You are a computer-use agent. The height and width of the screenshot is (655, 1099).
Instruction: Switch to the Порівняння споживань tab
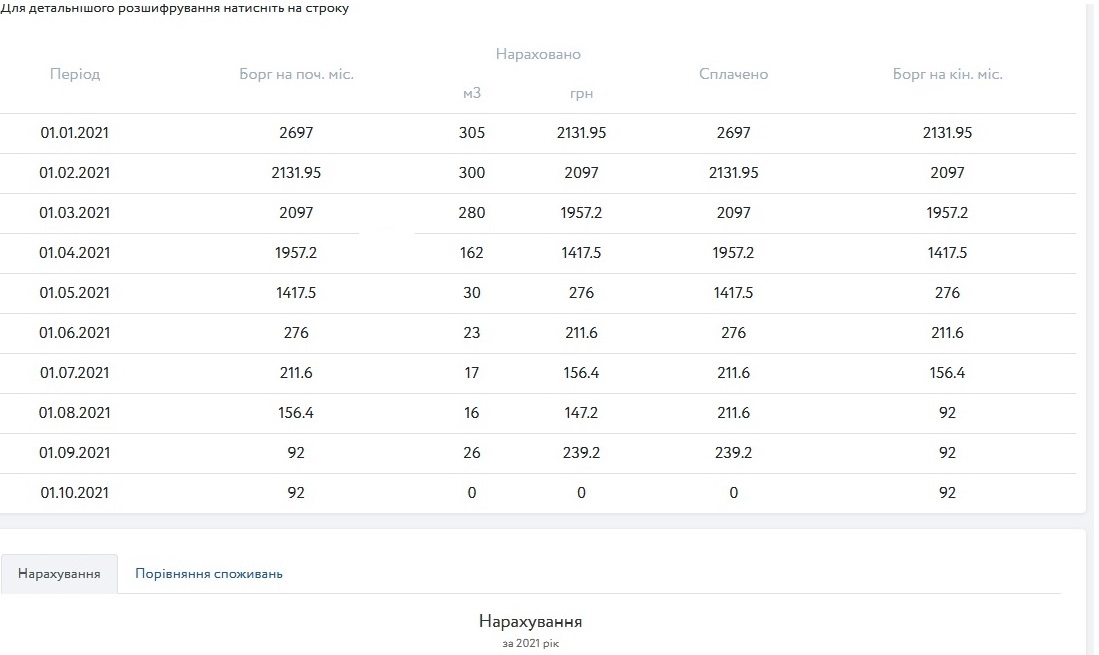[209, 574]
